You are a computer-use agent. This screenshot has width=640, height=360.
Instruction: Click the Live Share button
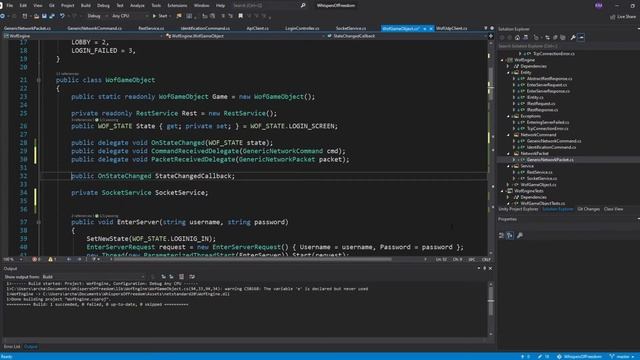pos(623,17)
